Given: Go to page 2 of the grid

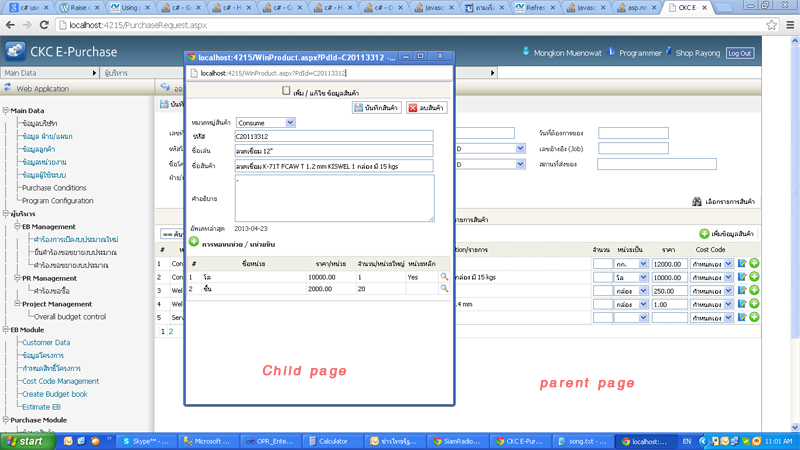Looking at the screenshot, I should [171, 332].
